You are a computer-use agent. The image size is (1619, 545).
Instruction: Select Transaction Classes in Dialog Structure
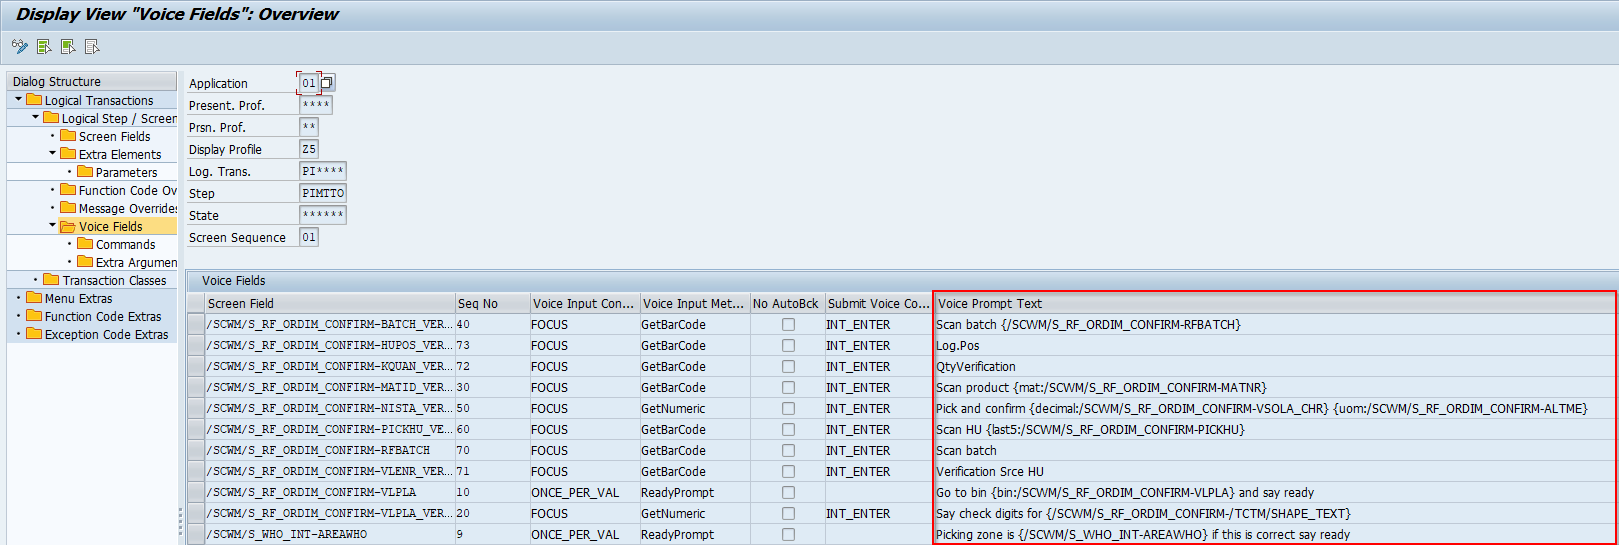click(114, 281)
